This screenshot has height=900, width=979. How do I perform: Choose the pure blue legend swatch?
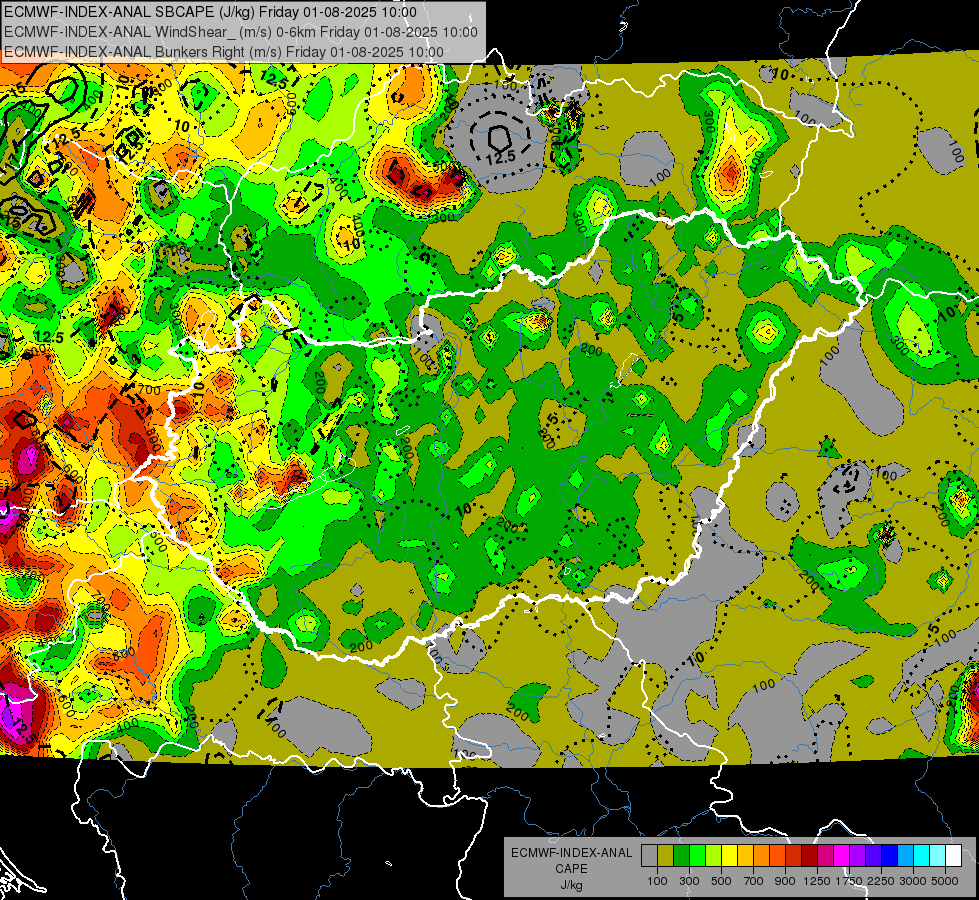tap(889, 855)
